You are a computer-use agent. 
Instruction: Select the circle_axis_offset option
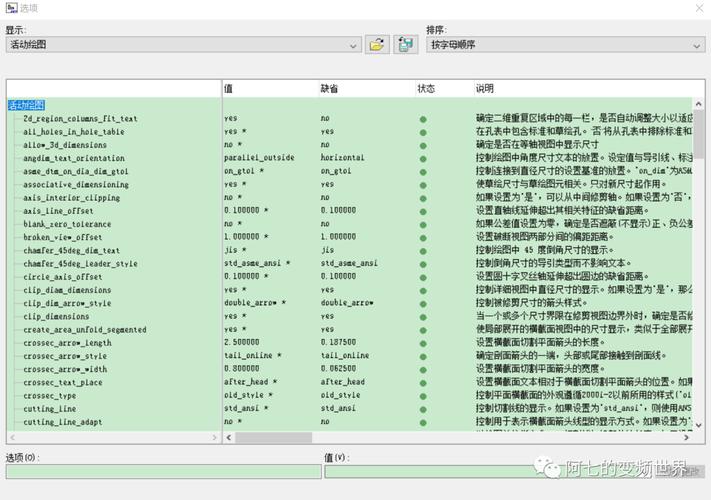63,277
